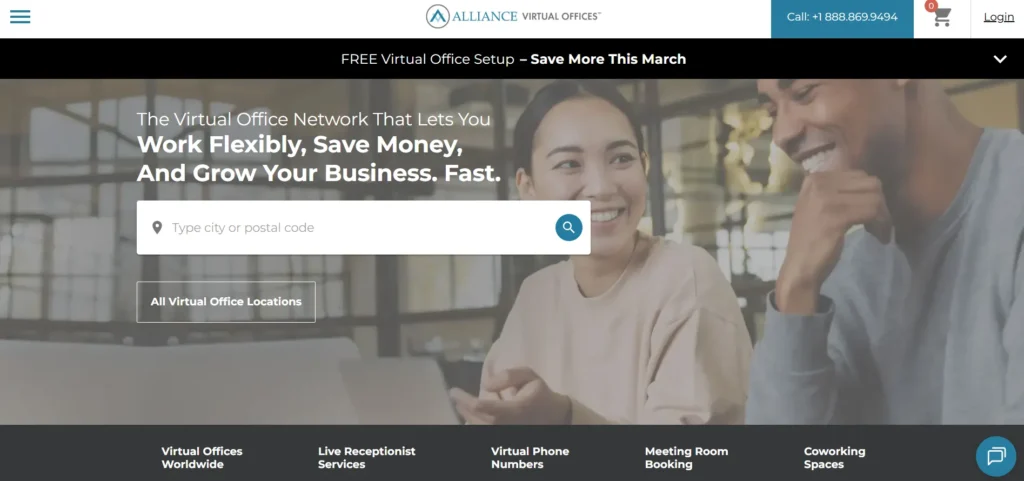The height and width of the screenshot is (481, 1024).
Task: Select Virtual Offices Worldwide menu item
Action: point(202,458)
